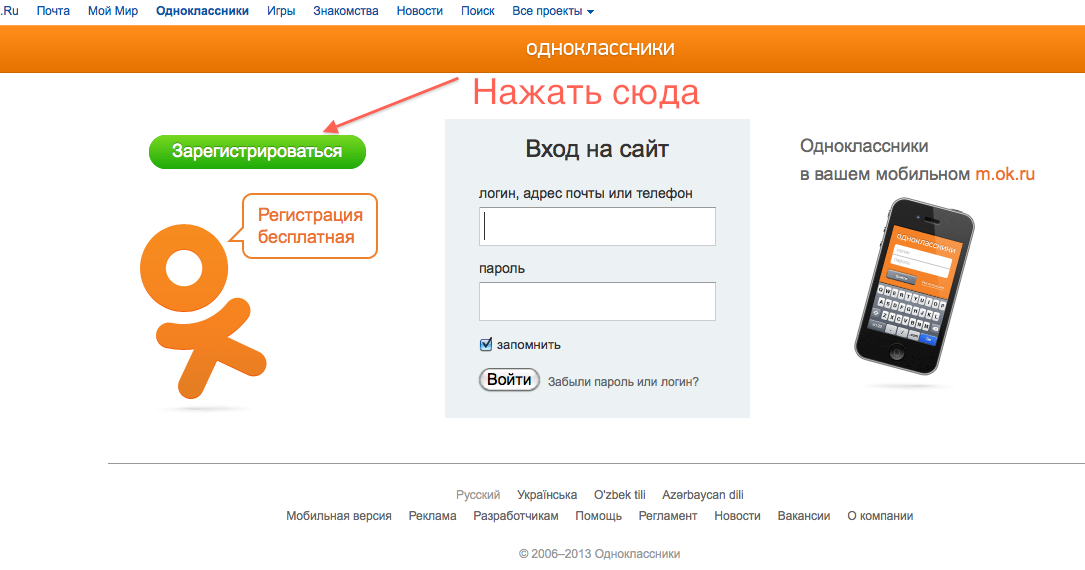This screenshot has width=1085, height=570.
Task: Focus the login, email or phone field
Action: pyautogui.click(x=597, y=226)
